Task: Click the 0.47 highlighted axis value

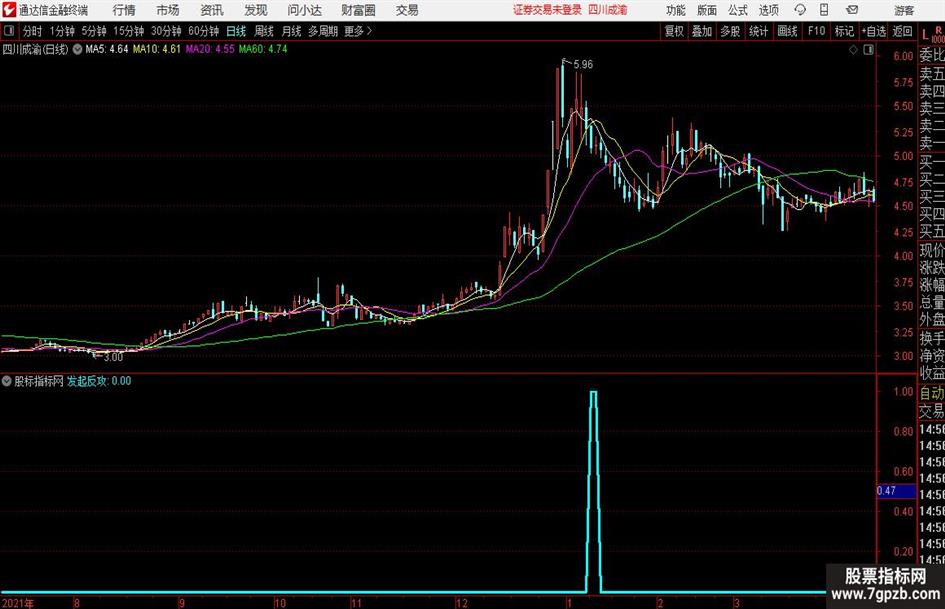Action: tap(896, 491)
